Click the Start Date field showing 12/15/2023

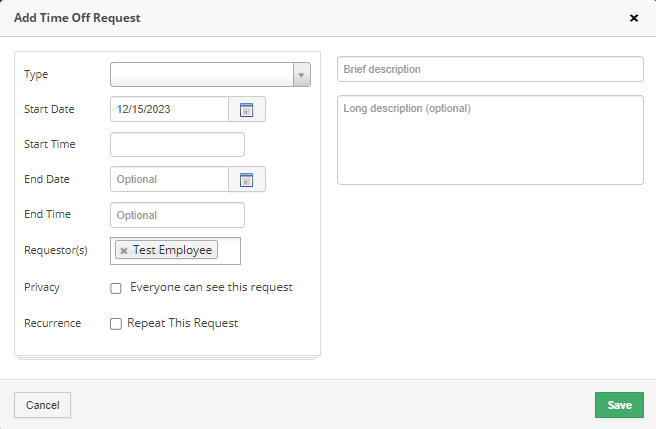coord(169,110)
